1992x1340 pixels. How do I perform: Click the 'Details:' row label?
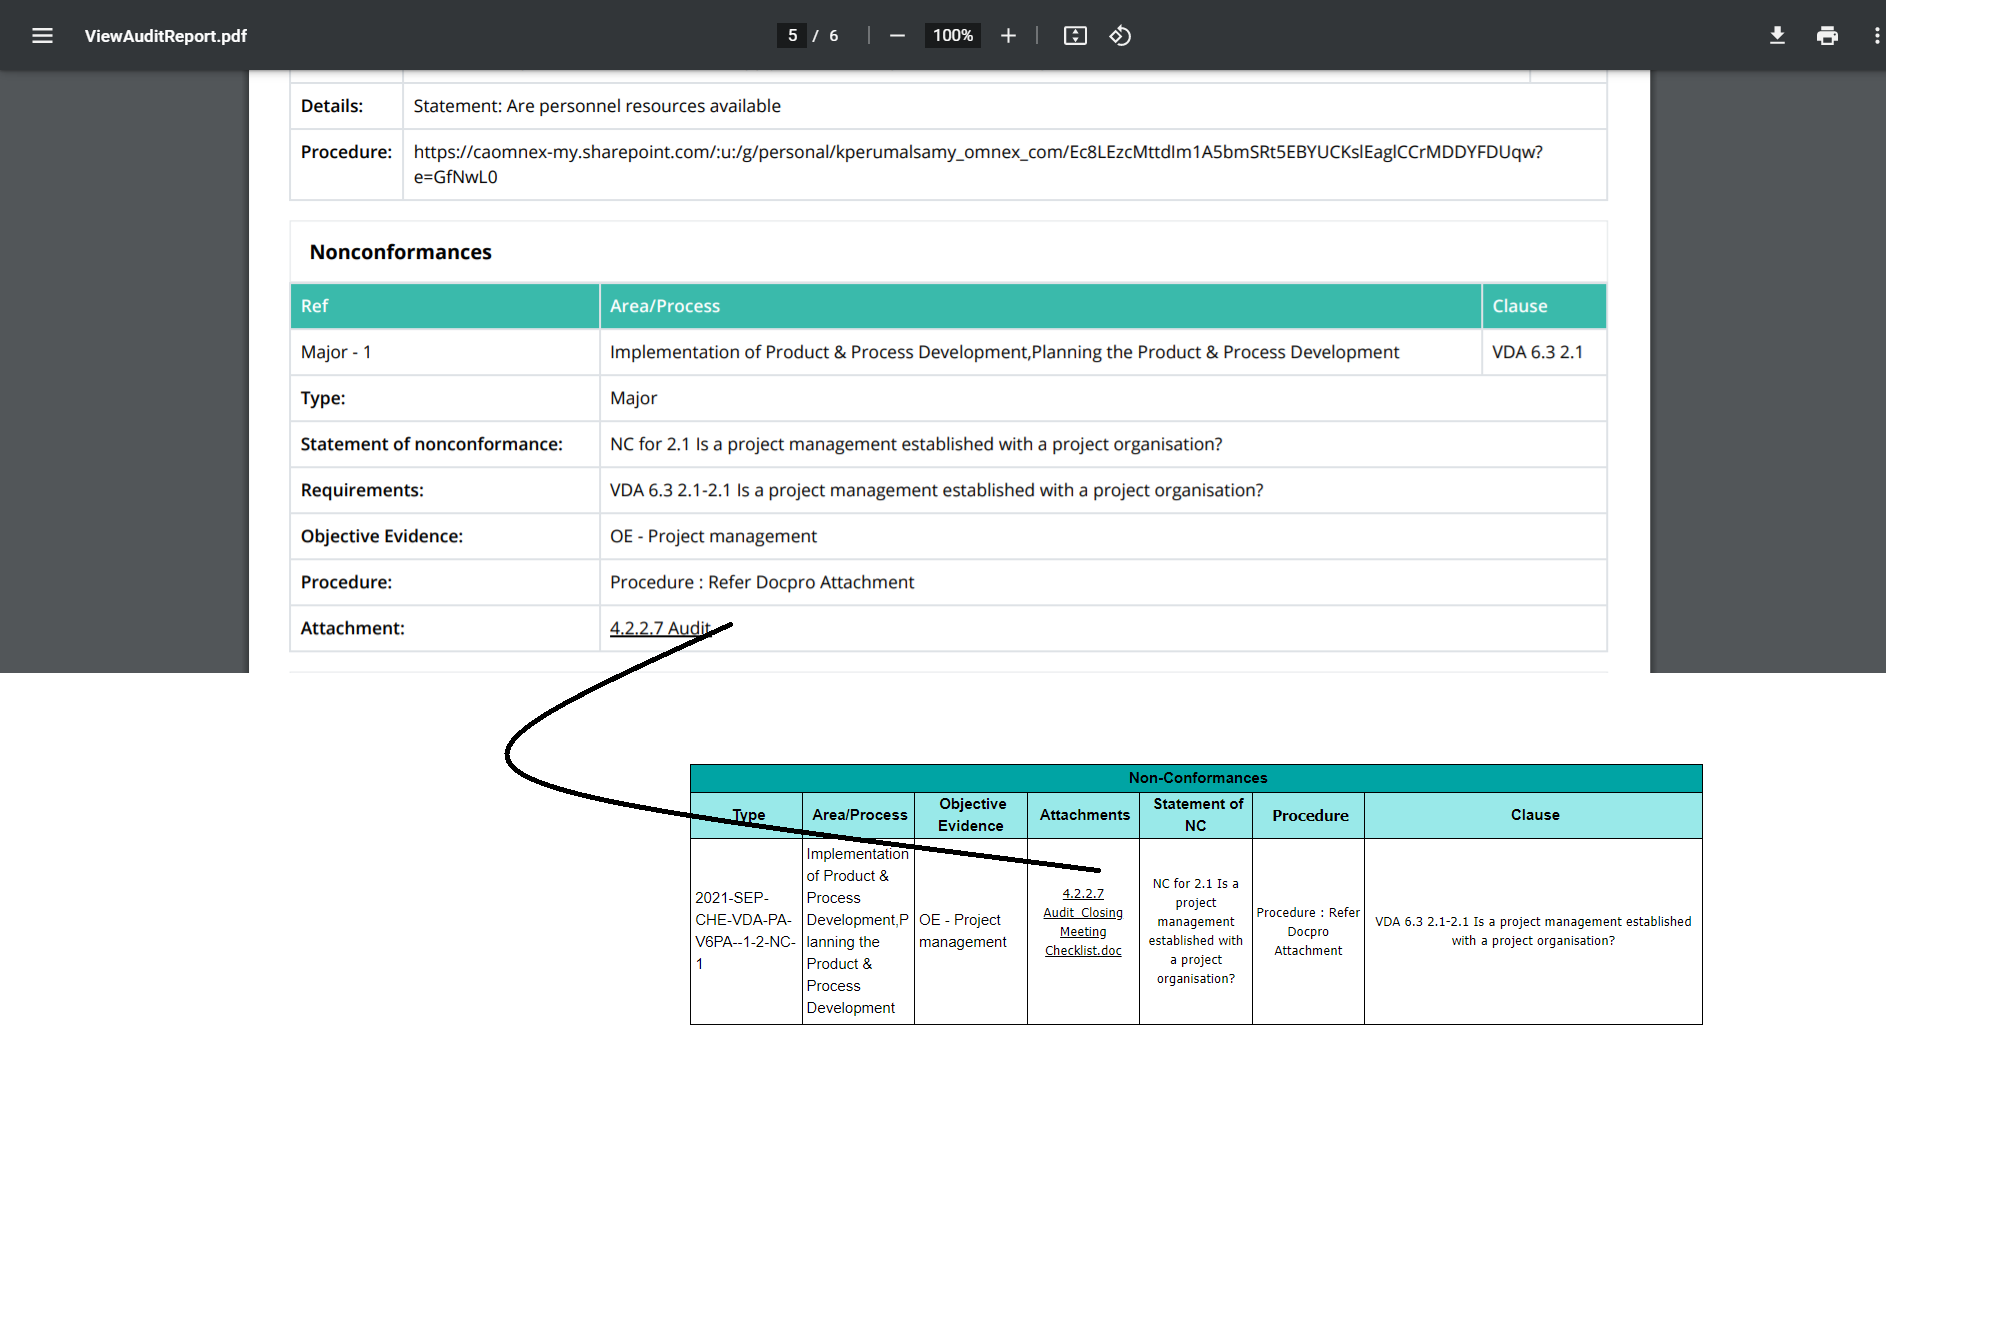[331, 106]
